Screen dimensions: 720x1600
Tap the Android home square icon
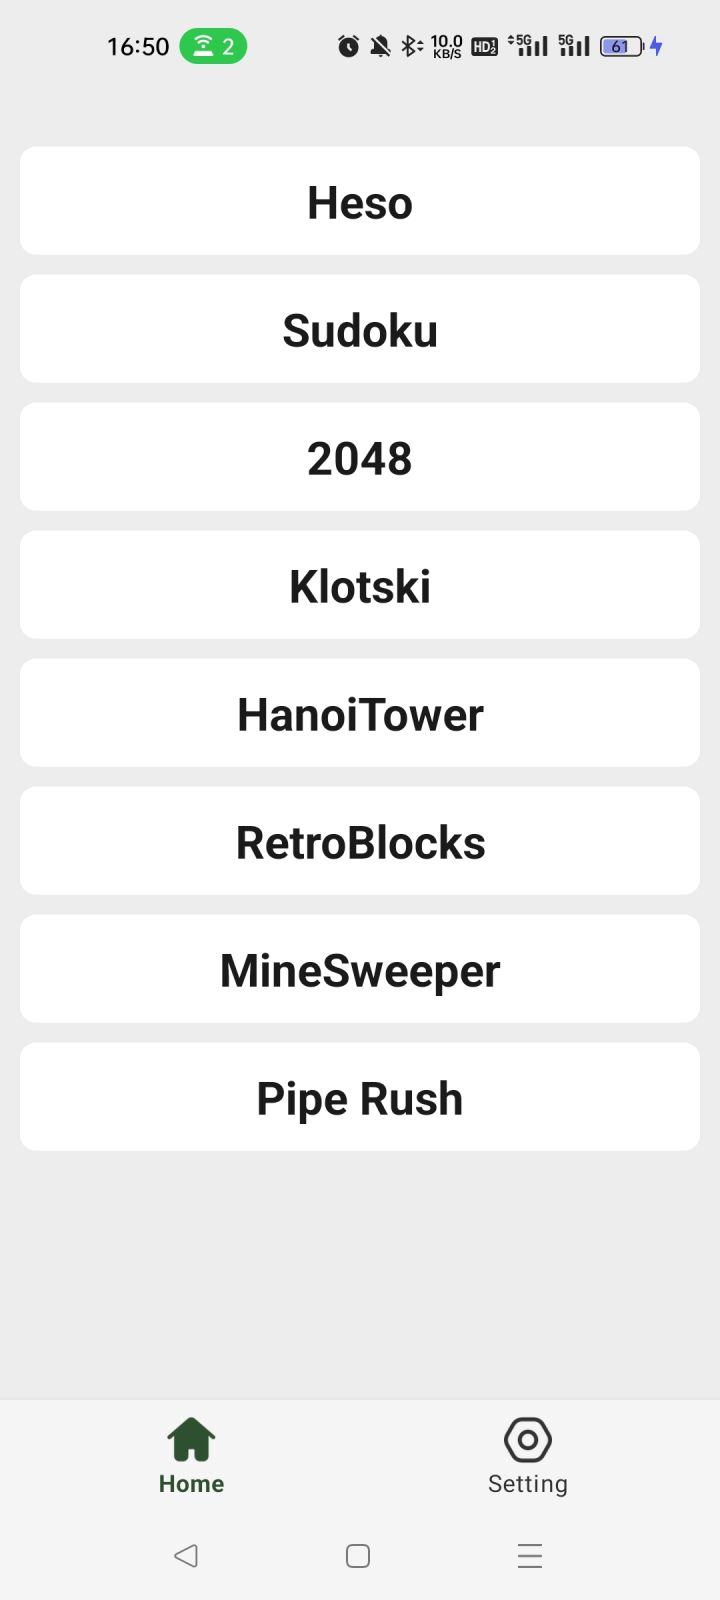tap(358, 1556)
